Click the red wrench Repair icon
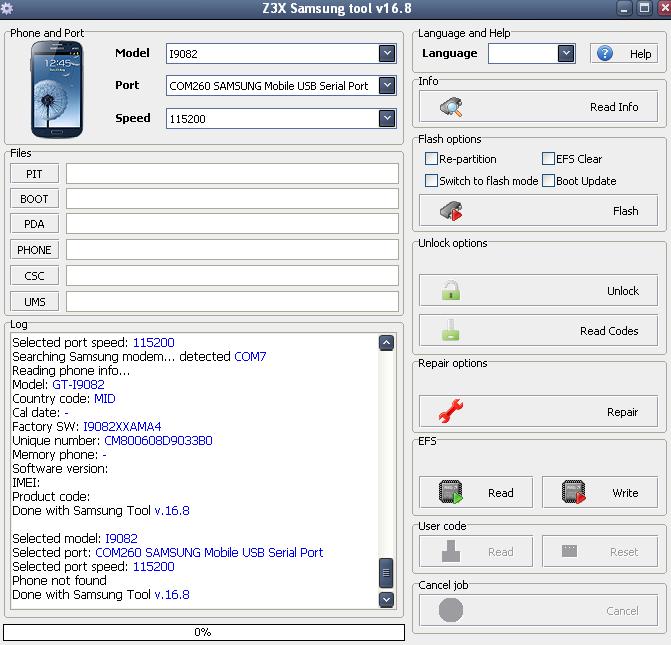Image resolution: width=671 pixels, height=645 pixels. point(451,411)
